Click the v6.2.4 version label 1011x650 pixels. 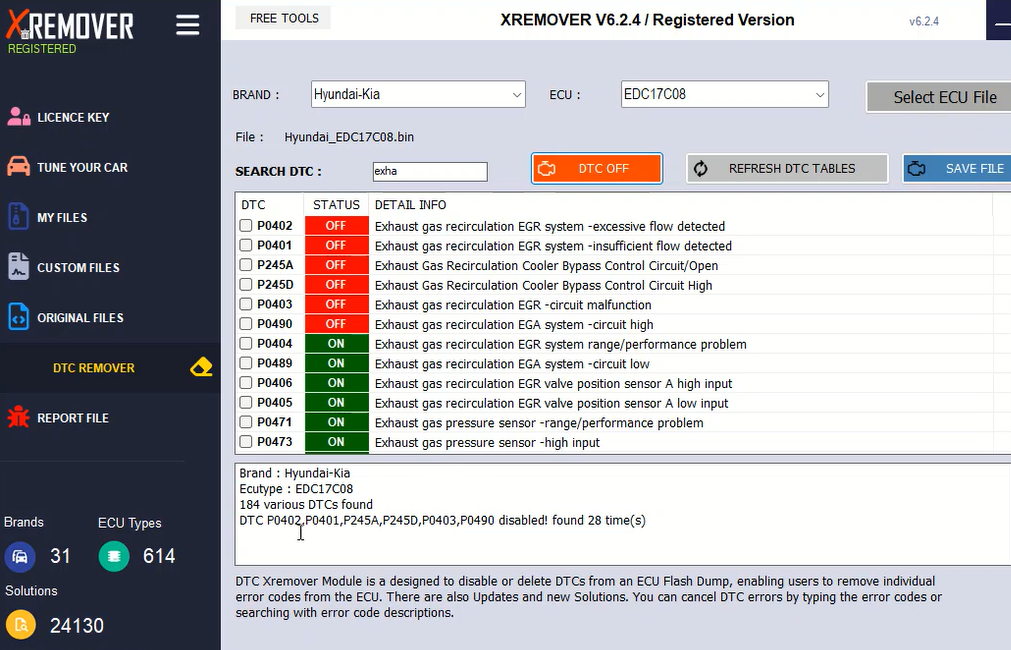coord(923,21)
